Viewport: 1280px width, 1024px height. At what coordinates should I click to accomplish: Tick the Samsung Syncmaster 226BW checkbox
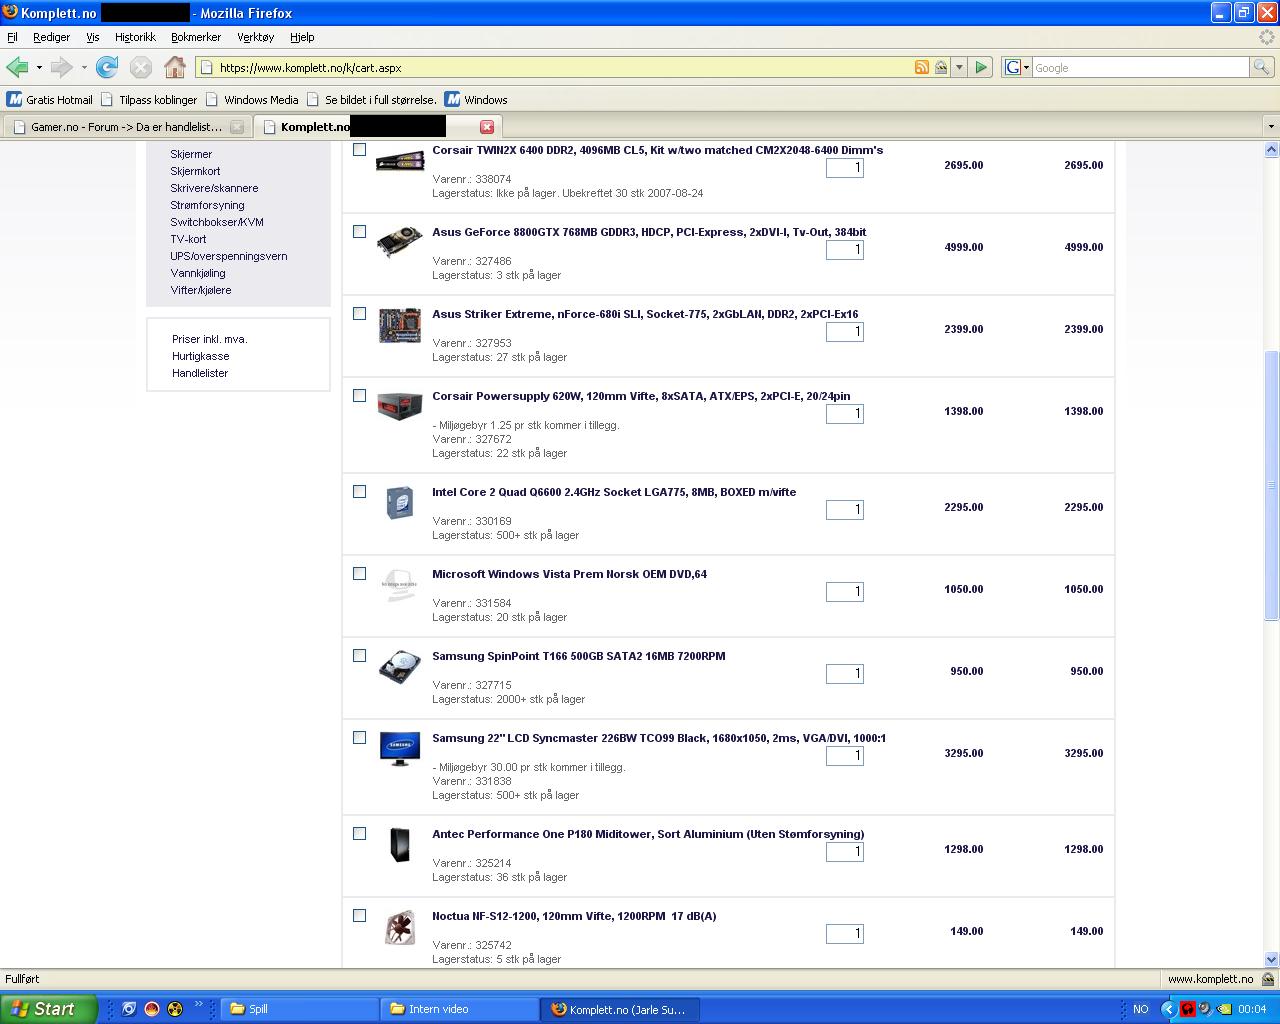point(360,738)
